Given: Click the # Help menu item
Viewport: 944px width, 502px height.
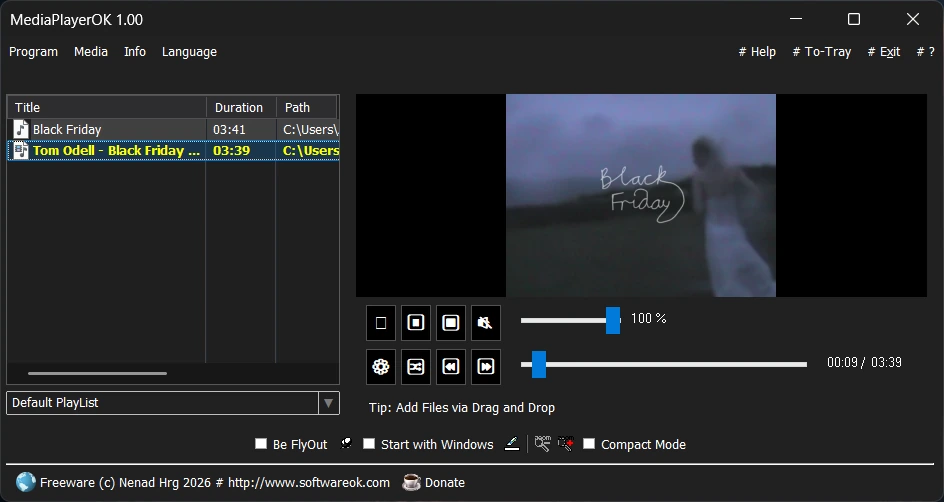Looking at the screenshot, I should click(757, 52).
